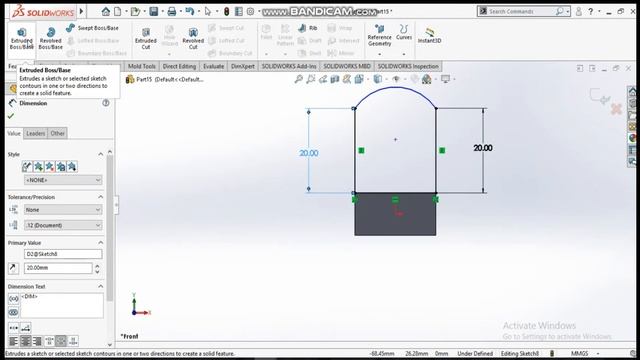This screenshot has width=640, height=360.
Task: Toggle Inspection Dimension button
Action: tap(13, 312)
